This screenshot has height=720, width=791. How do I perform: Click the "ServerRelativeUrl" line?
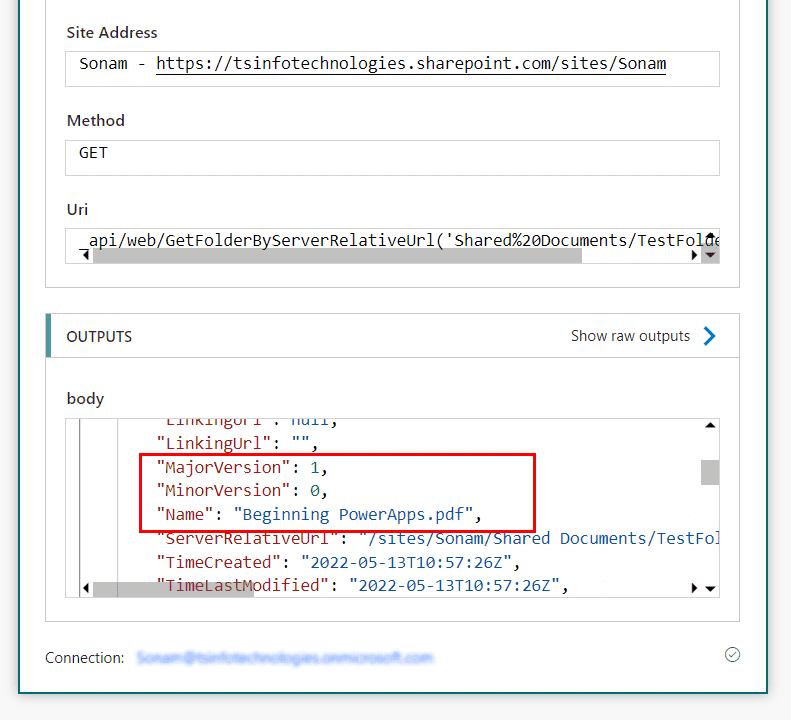pyautogui.click(x=437, y=538)
